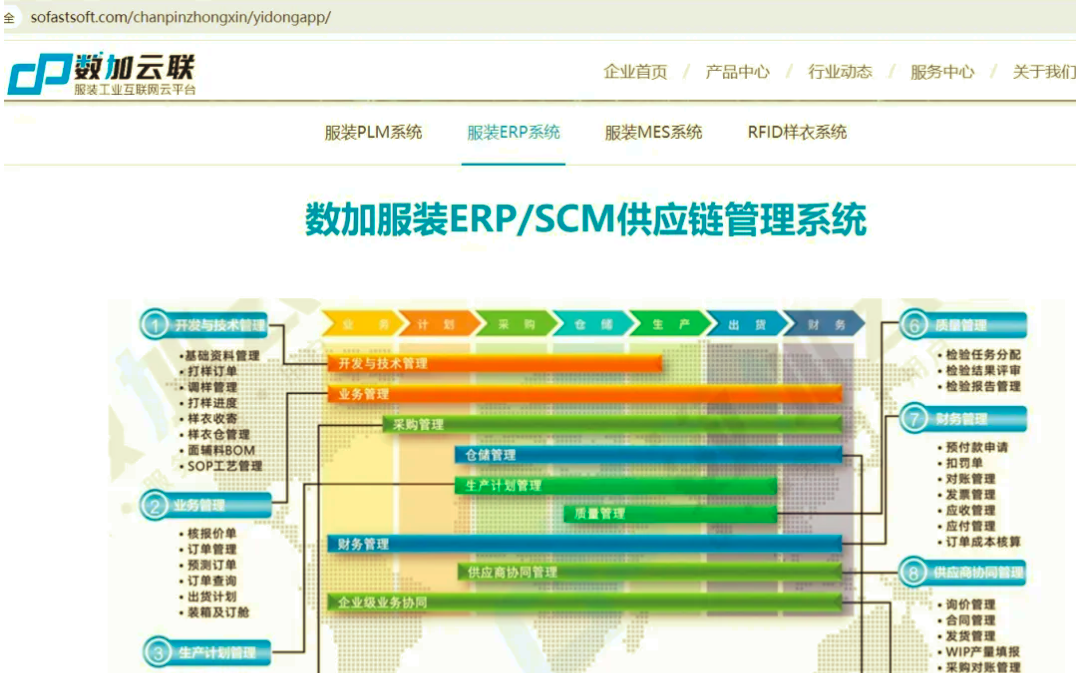Click the 业务 arrow in the process flow
The image size is (1076, 673).
pos(355,324)
